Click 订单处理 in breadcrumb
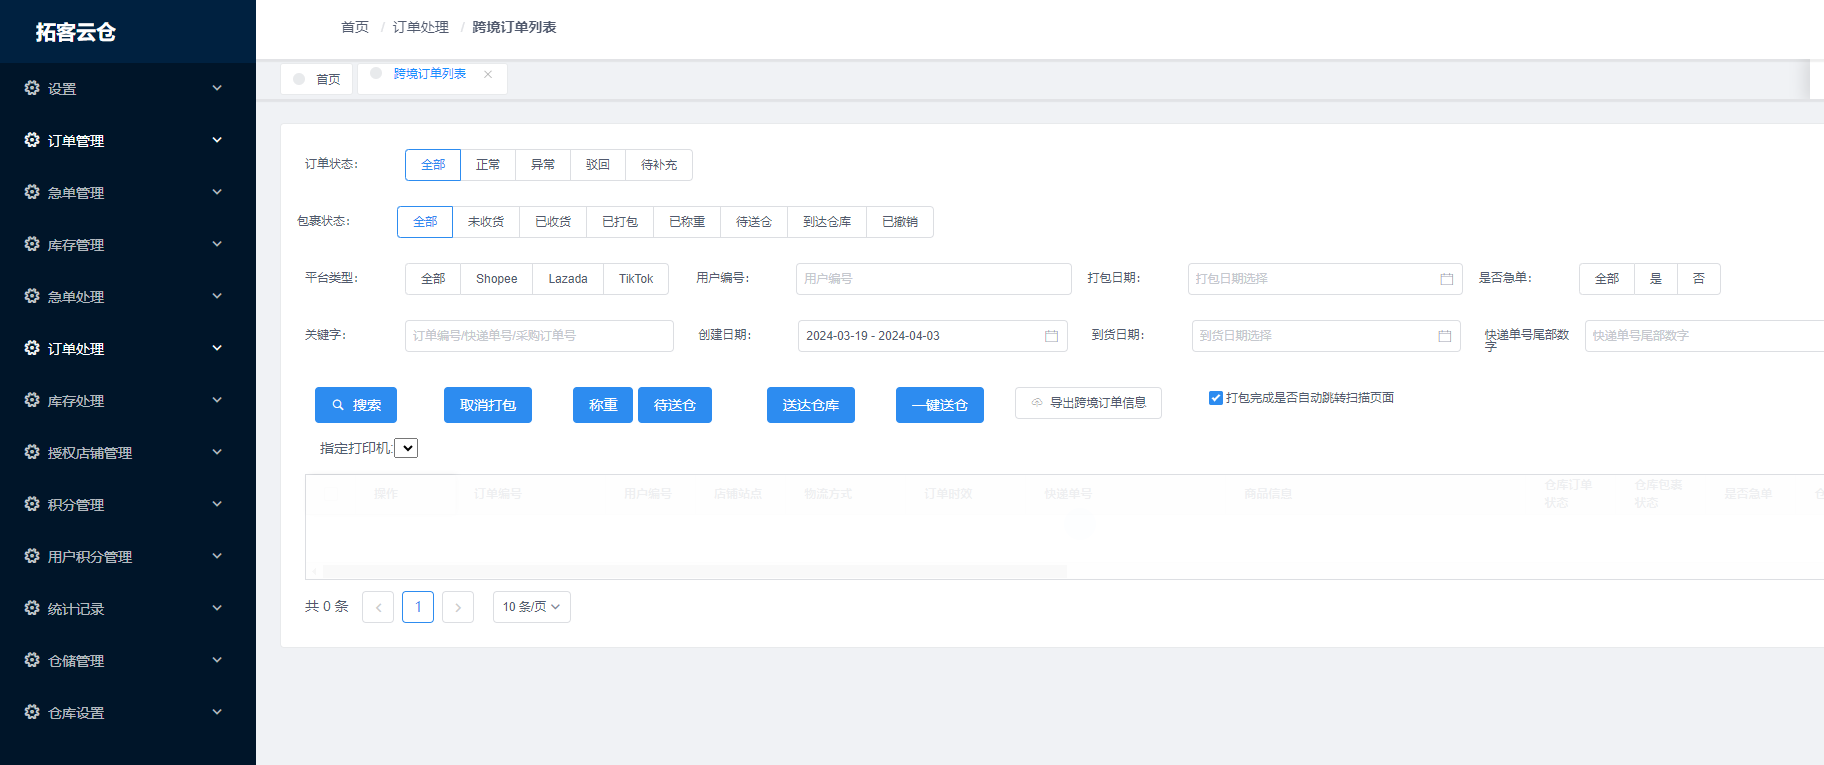 click(421, 27)
